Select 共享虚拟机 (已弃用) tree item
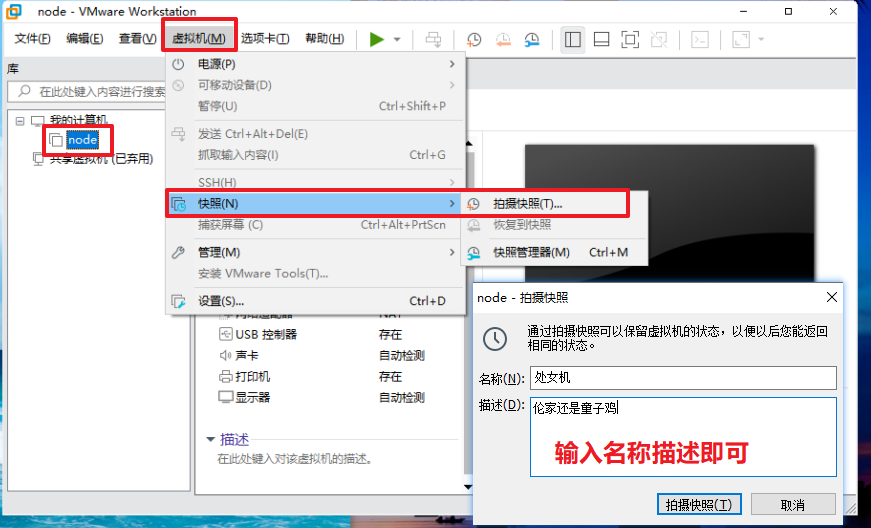 tap(101, 159)
